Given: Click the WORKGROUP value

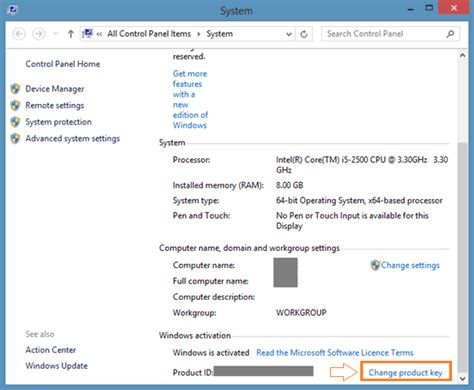Looking at the screenshot, I should click(301, 313).
